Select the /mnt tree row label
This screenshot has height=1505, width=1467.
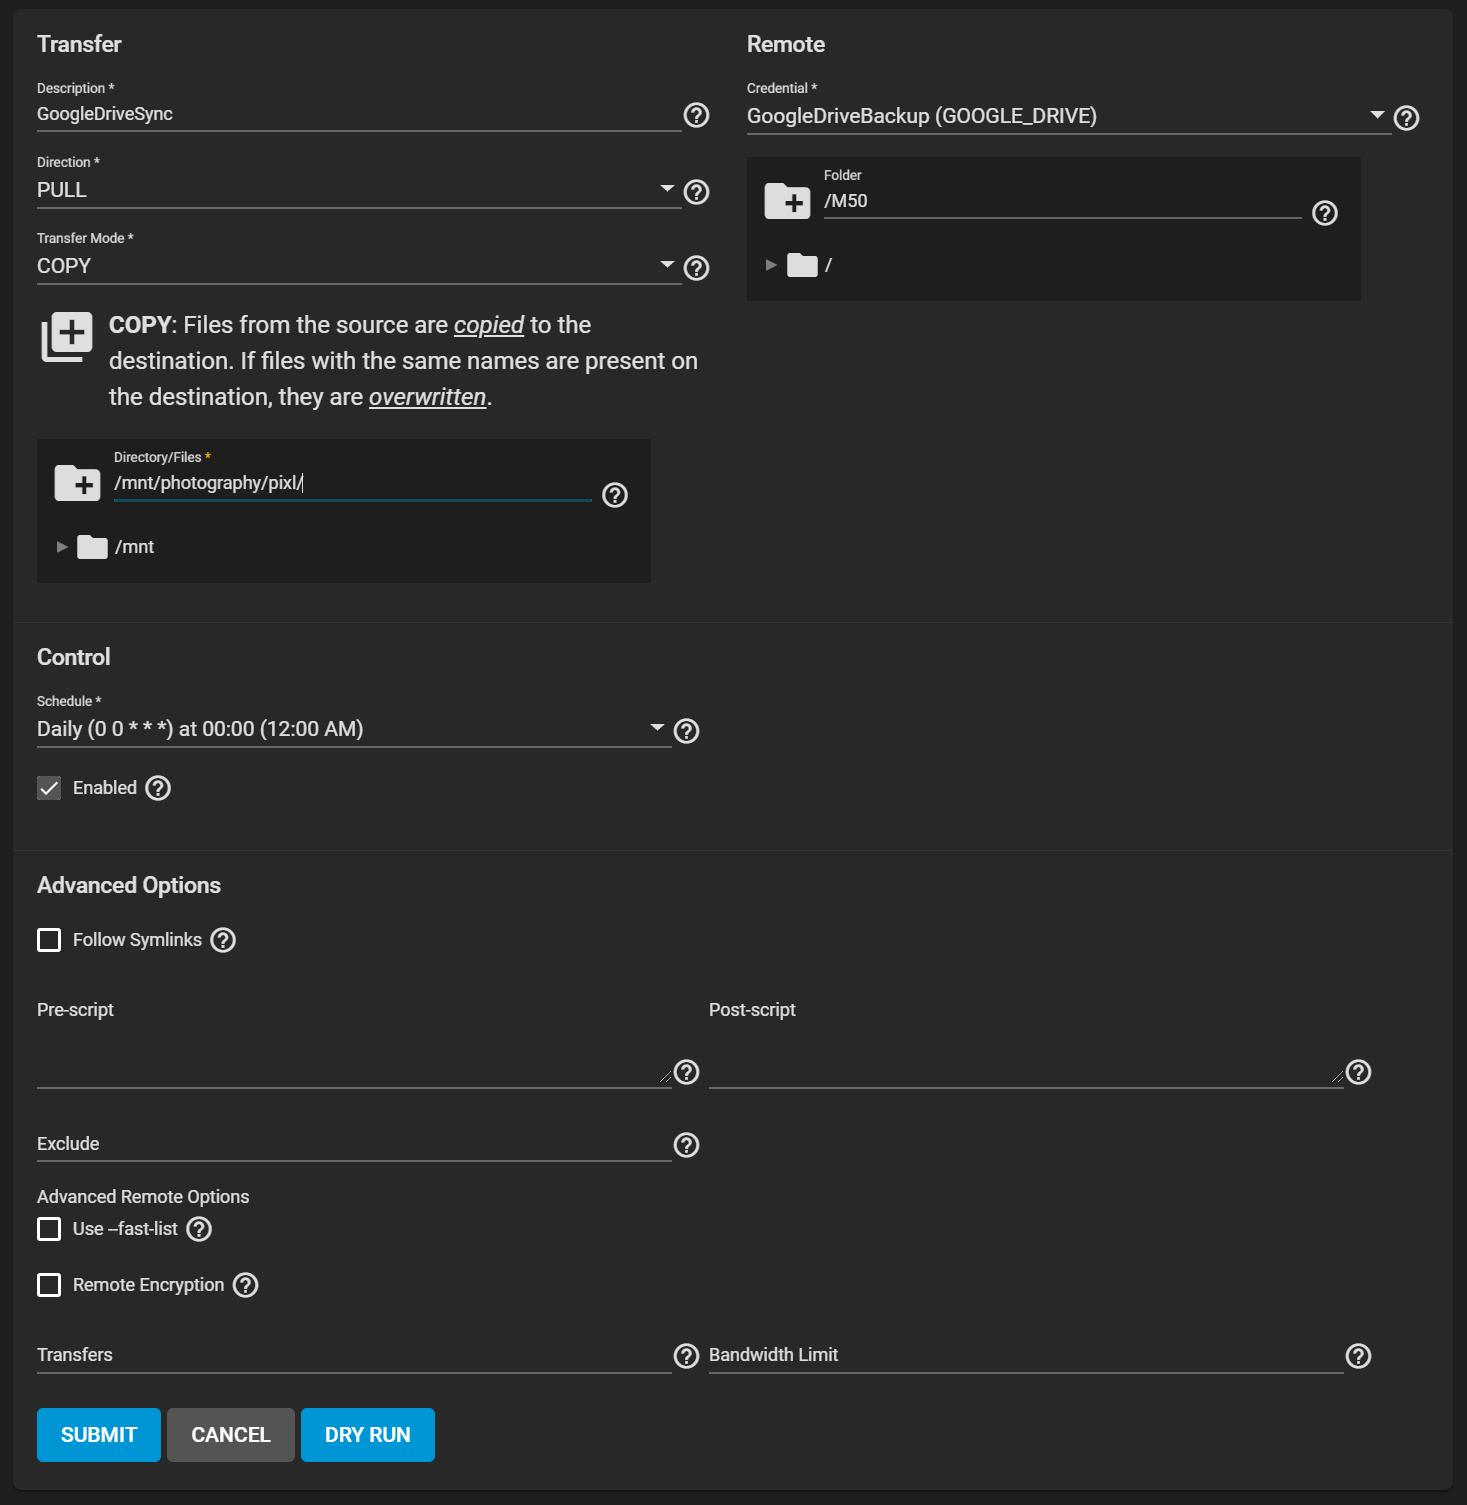point(134,547)
